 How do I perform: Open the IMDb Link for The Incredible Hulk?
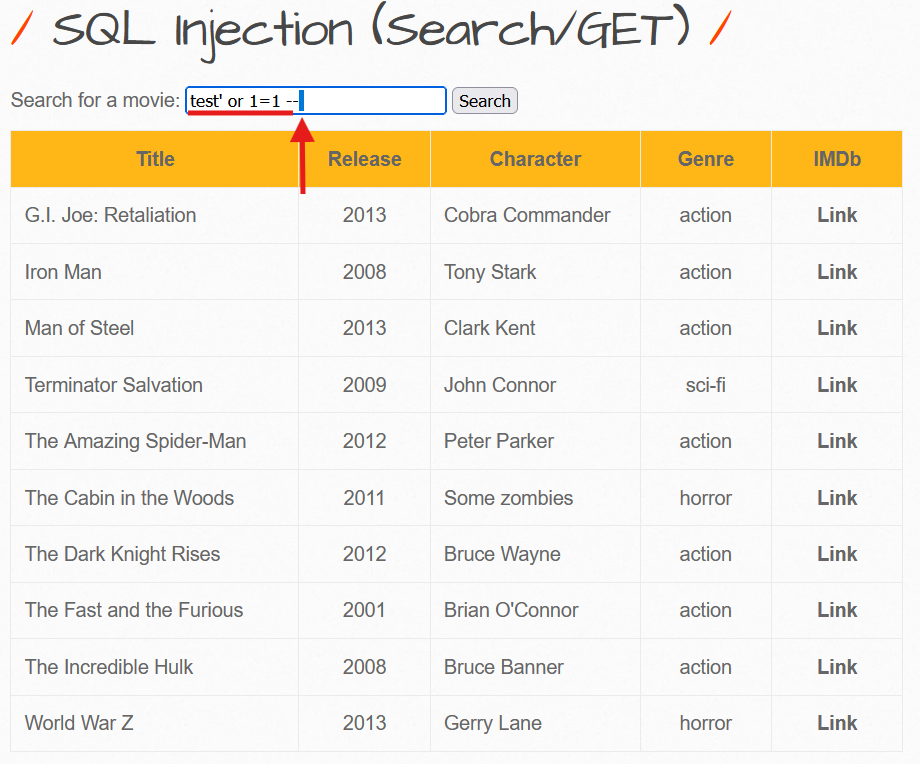click(x=837, y=666)
